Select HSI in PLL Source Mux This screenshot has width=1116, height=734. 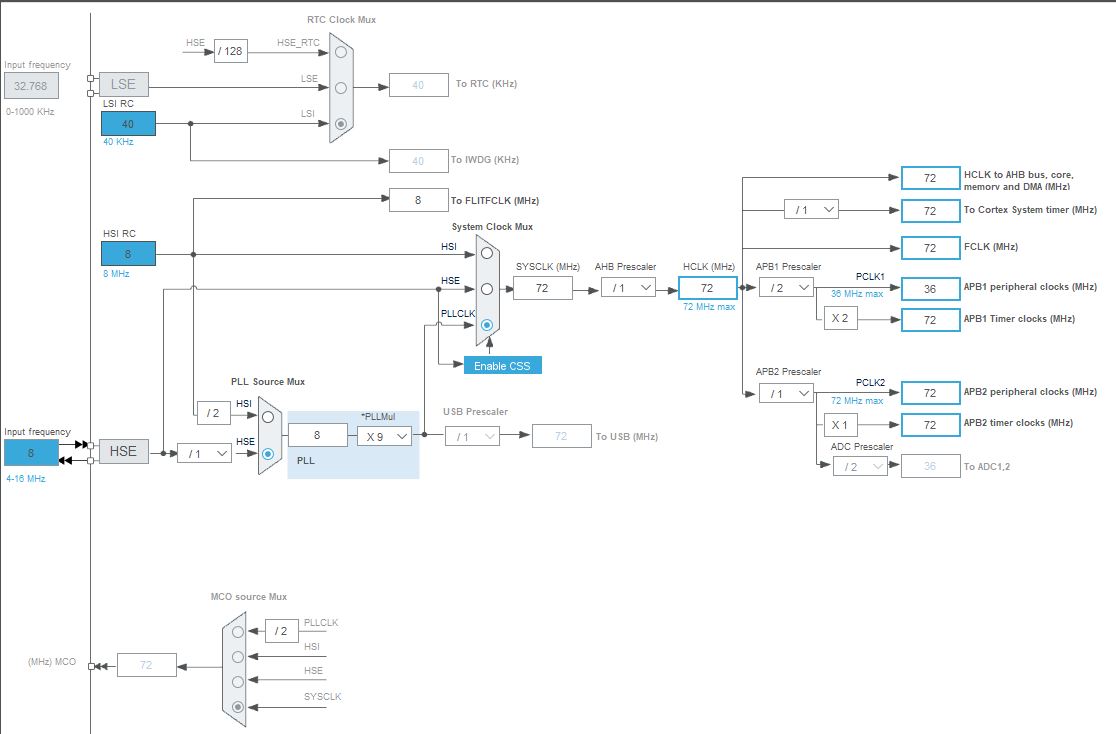click(x=268, y=417)
